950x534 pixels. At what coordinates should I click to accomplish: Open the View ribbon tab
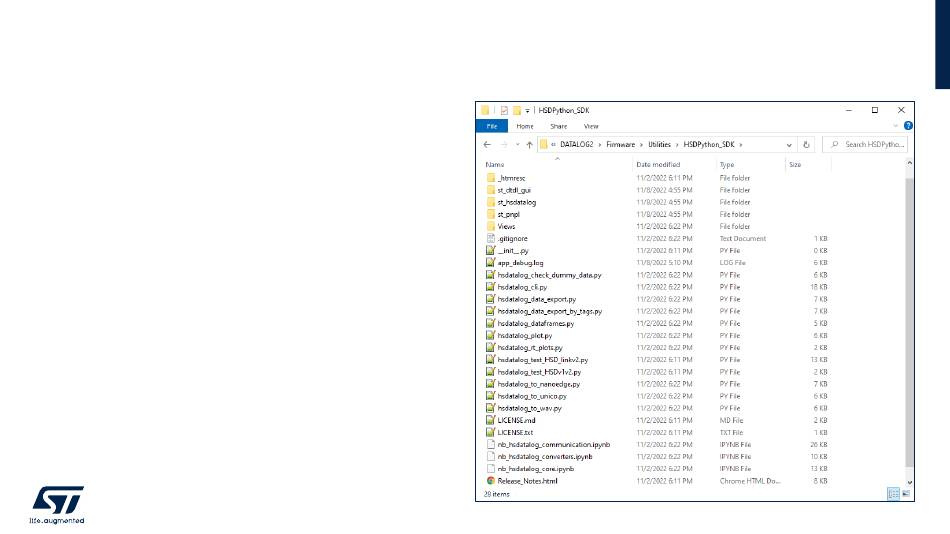tap(591, 126)
